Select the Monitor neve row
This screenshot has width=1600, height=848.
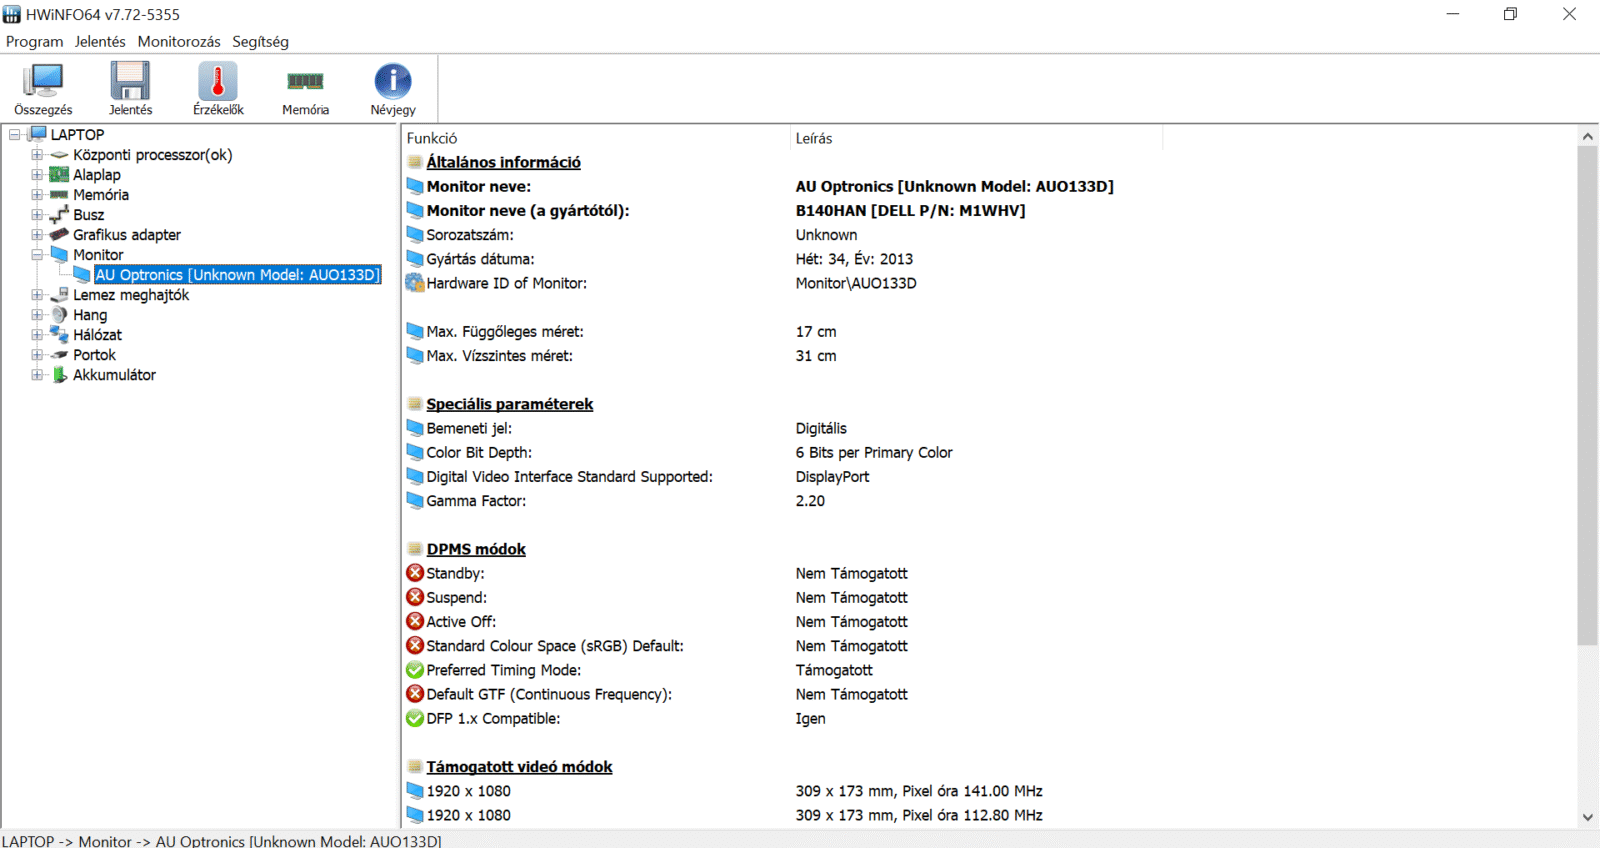pos(478,187)
